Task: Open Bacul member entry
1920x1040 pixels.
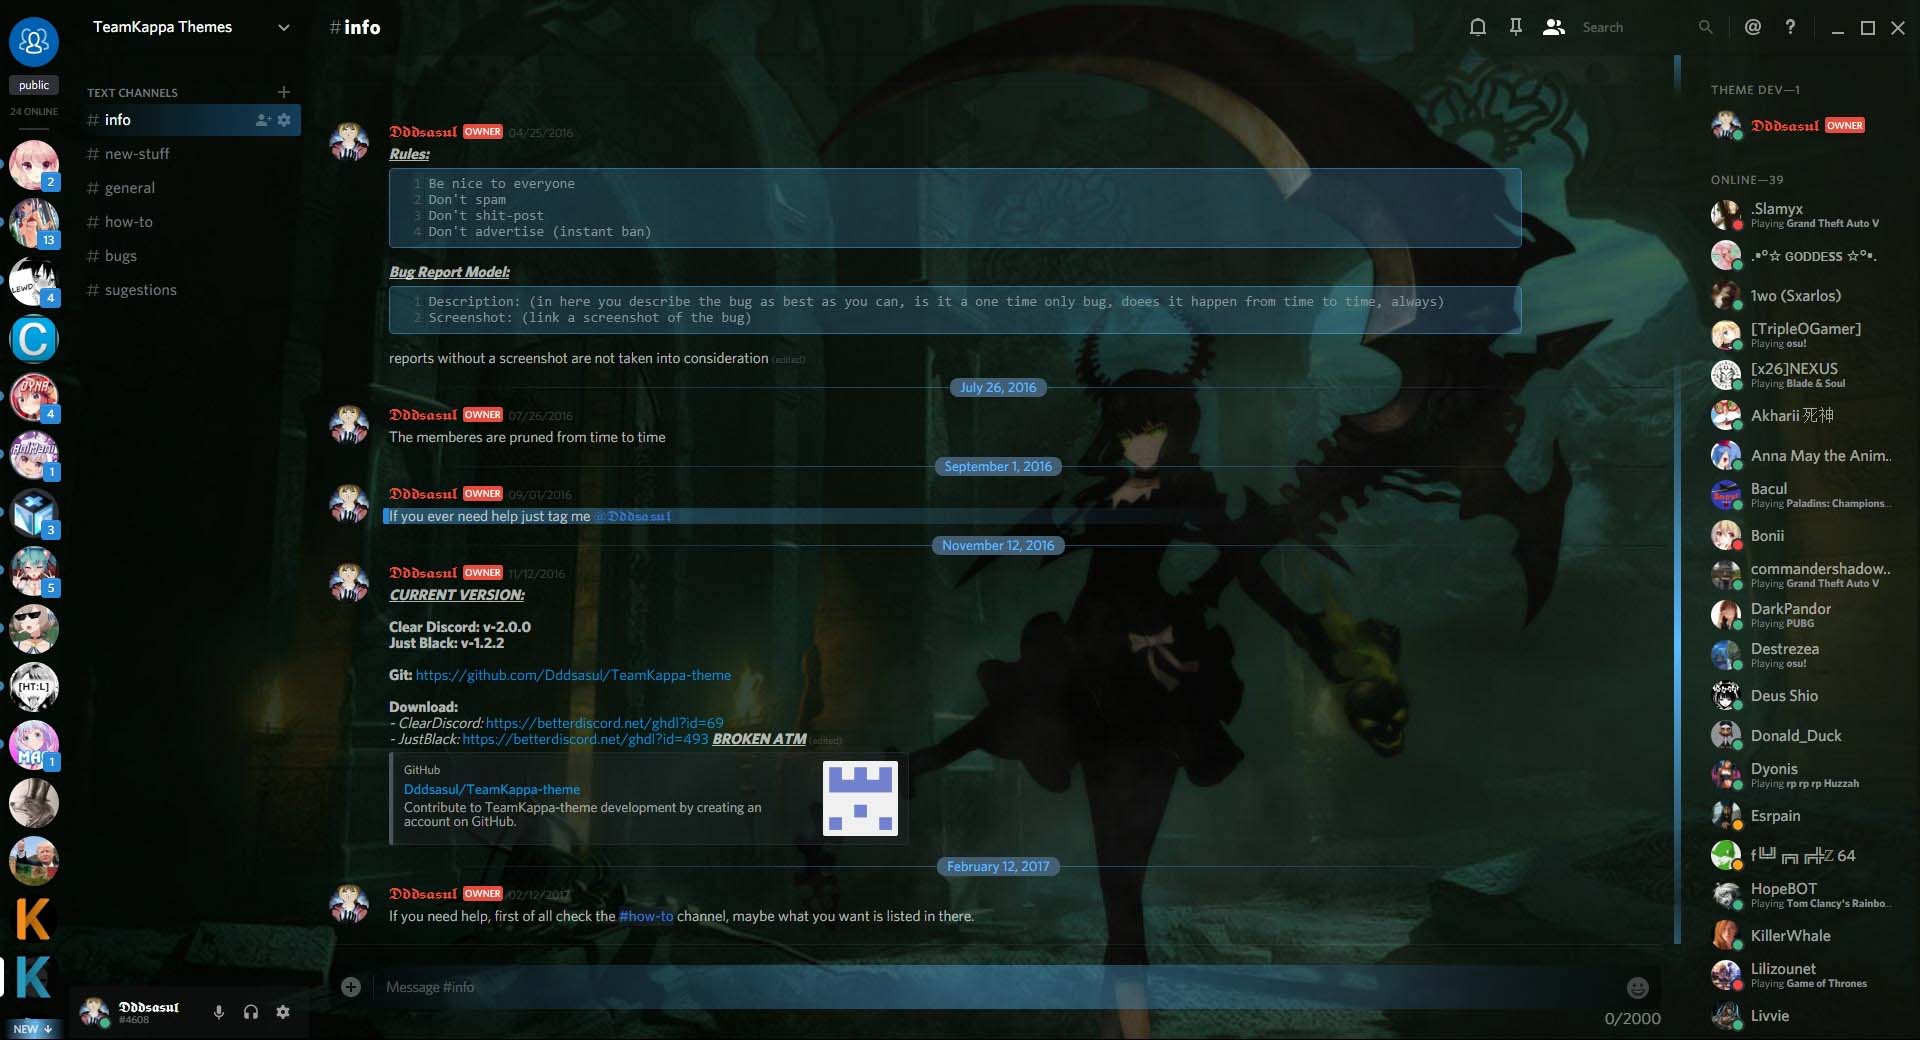Action: 1800,495
